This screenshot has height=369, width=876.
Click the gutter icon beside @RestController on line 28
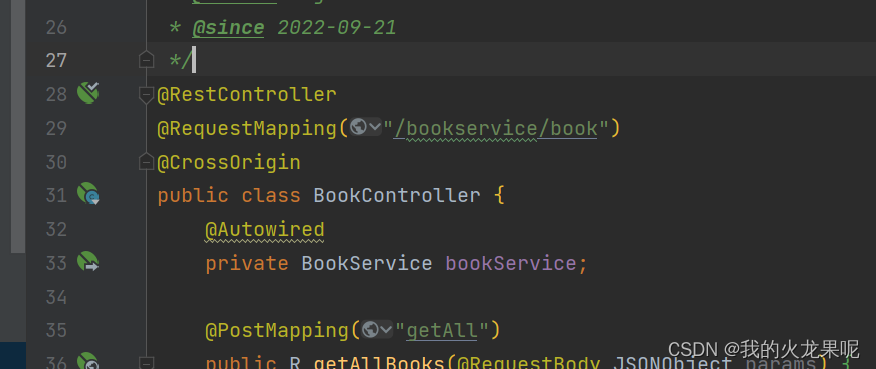click(x=88, y=93)
